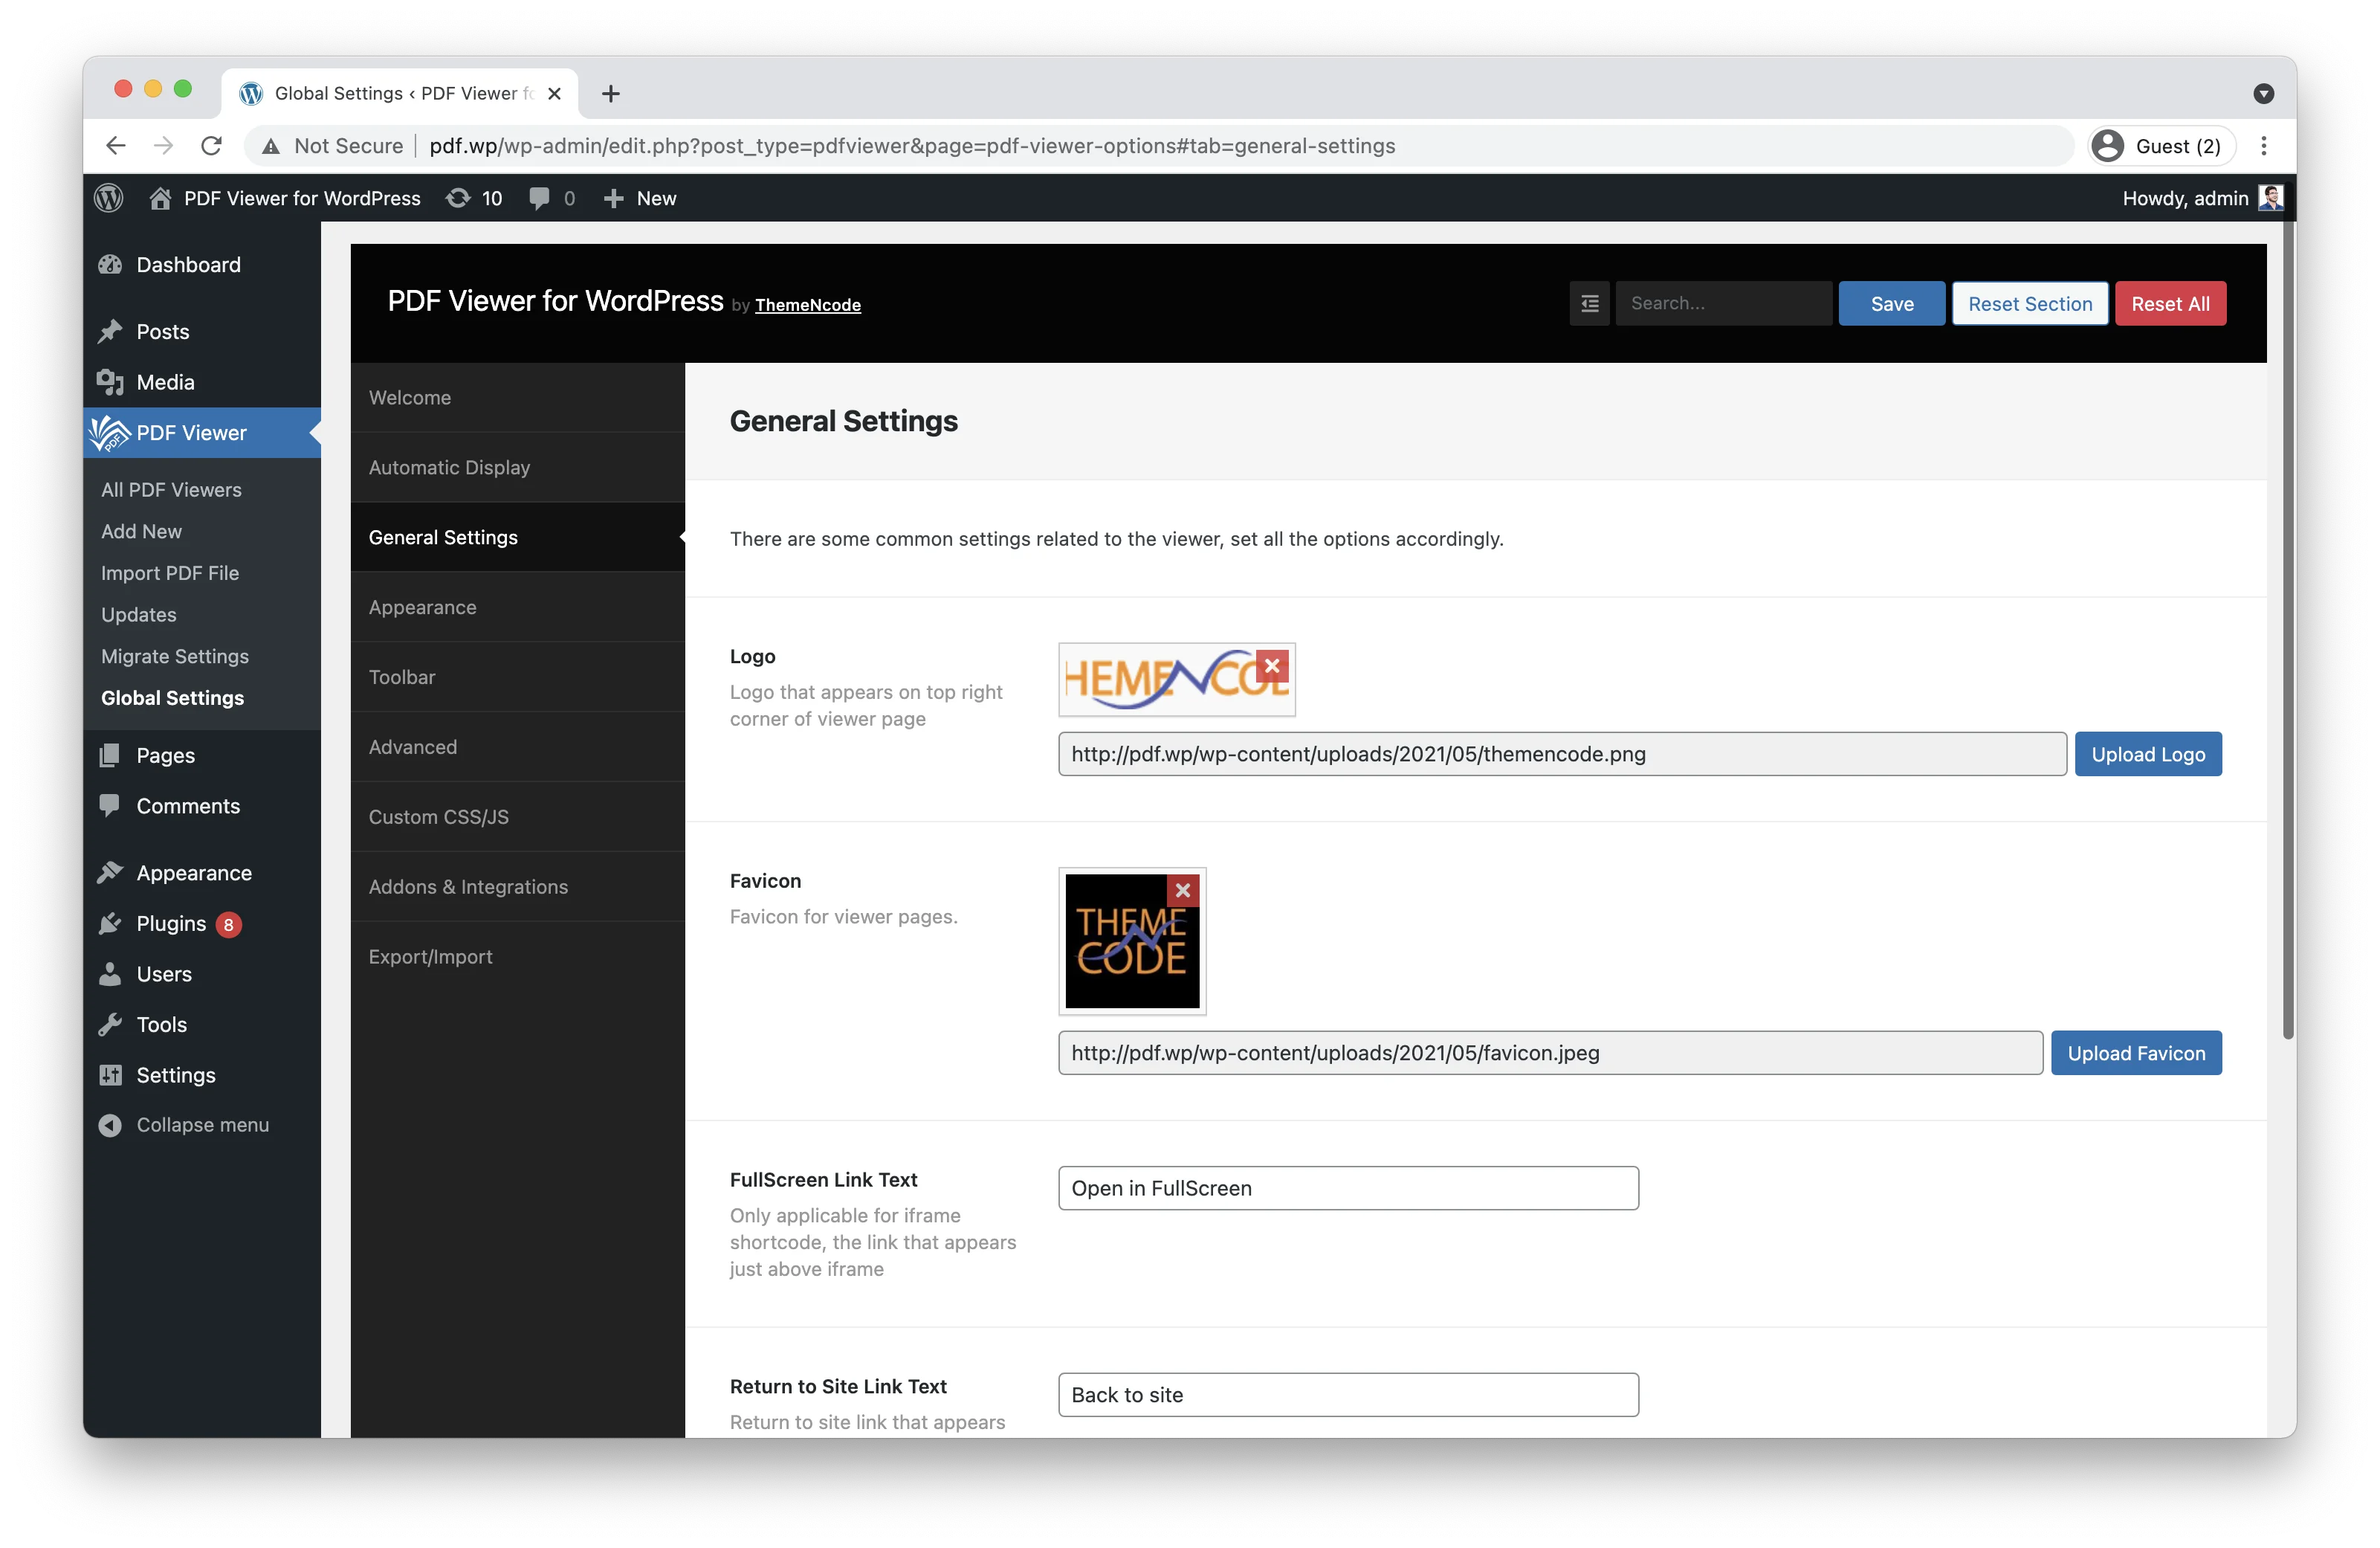2380x1548 pixels.
Task: Remove the favicon with its red X icon
Action: 1183,890
